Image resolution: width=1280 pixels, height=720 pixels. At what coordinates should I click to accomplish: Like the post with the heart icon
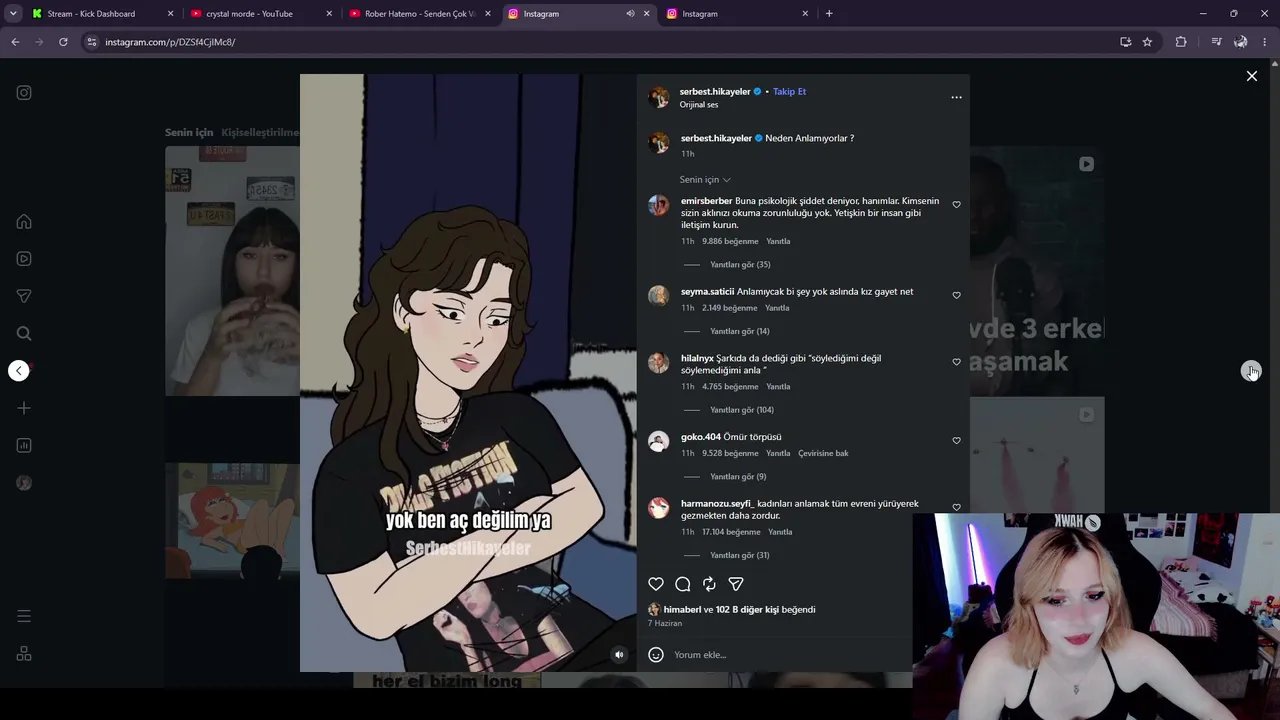[x=656, y=584]
